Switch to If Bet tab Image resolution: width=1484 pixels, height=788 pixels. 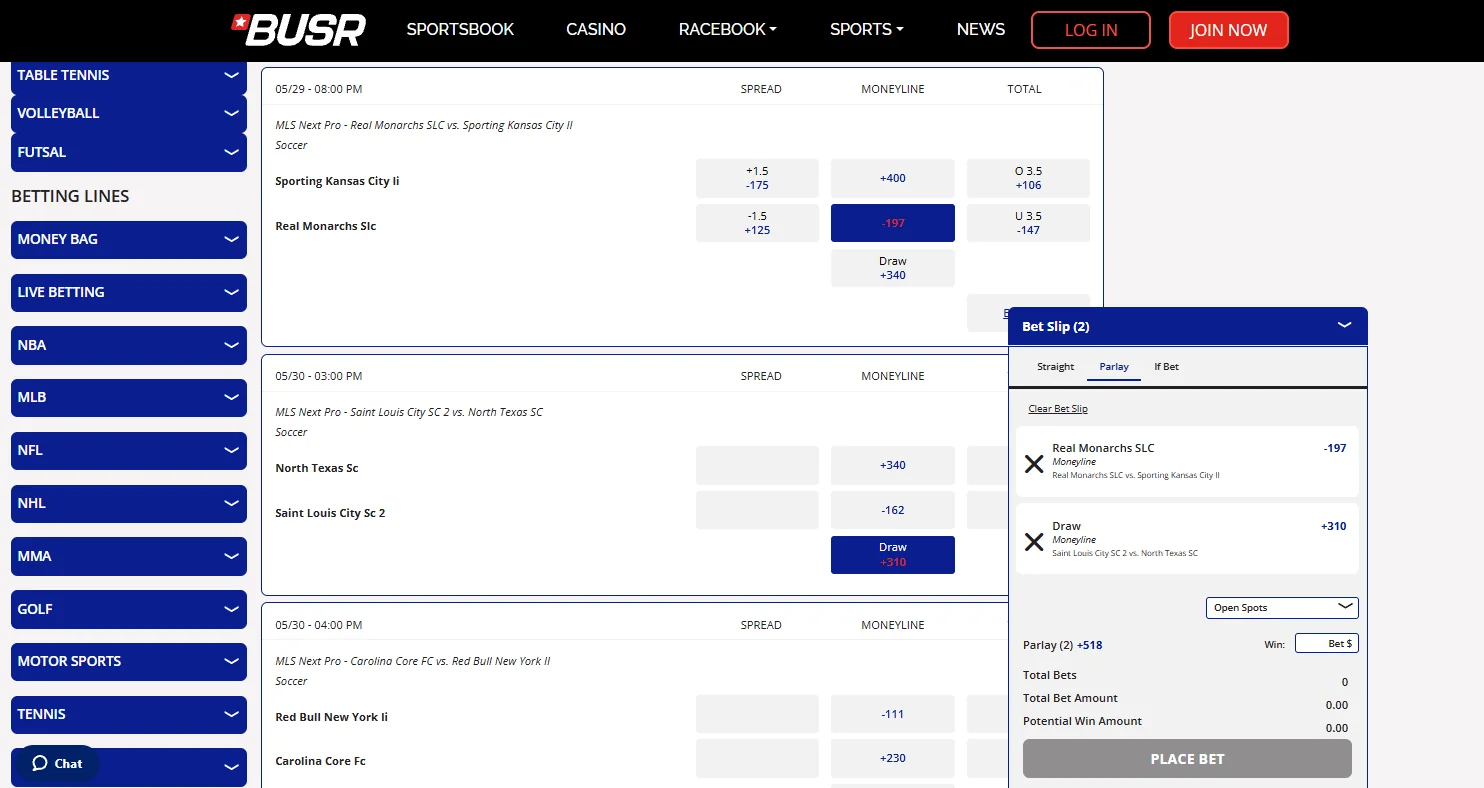click(1166, 367)
